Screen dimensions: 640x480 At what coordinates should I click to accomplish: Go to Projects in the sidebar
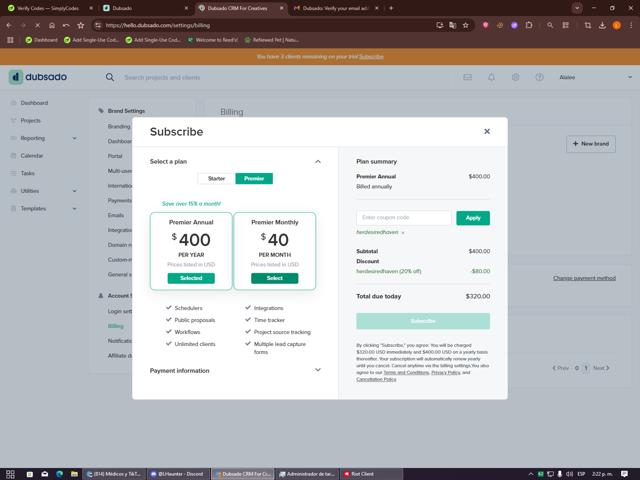[x=31, y=120]
